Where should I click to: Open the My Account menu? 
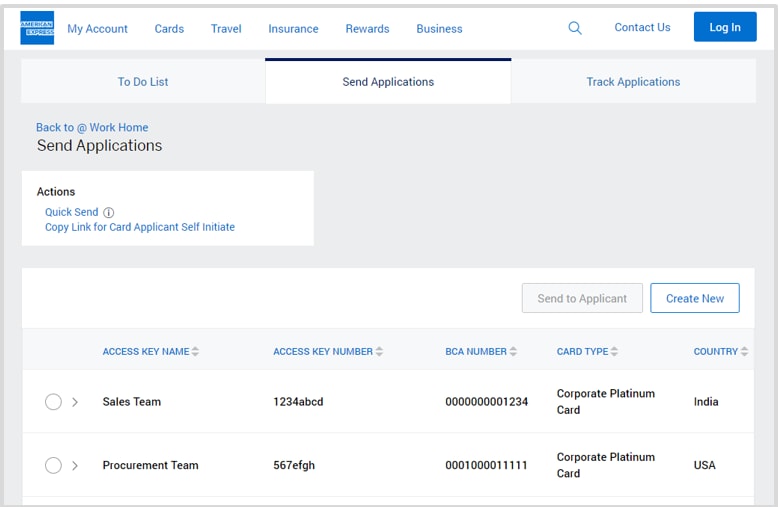pyautogui.click(x=97, y=29)
